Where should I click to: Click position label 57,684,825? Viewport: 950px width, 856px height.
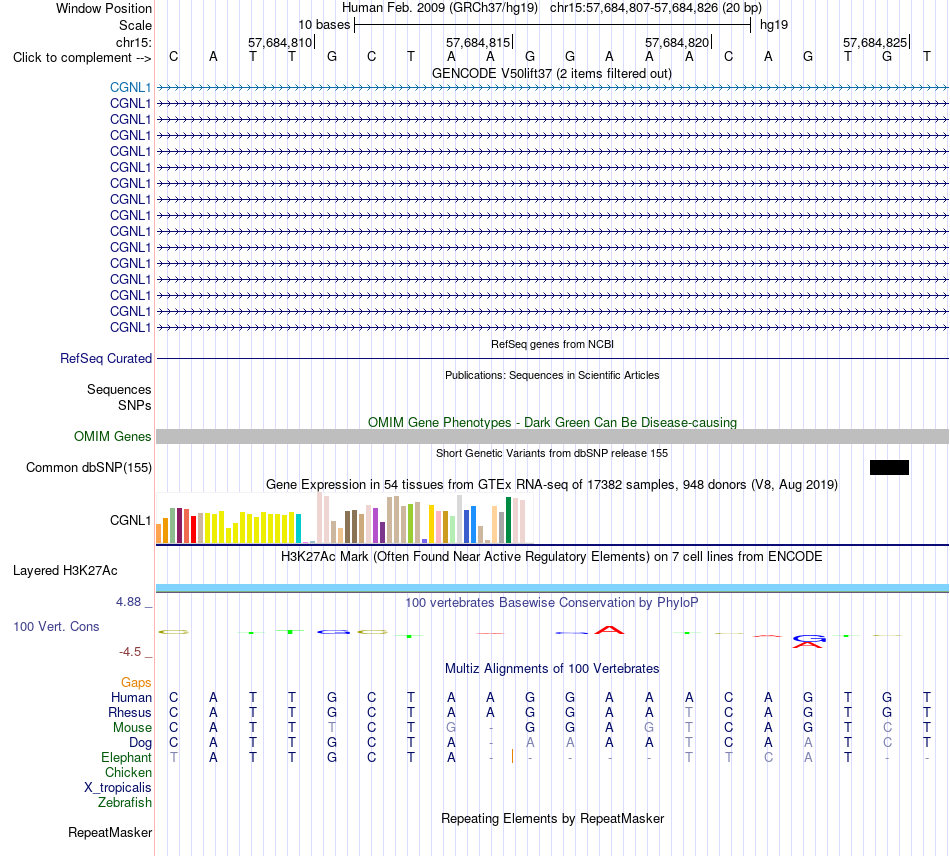(875, 42)
